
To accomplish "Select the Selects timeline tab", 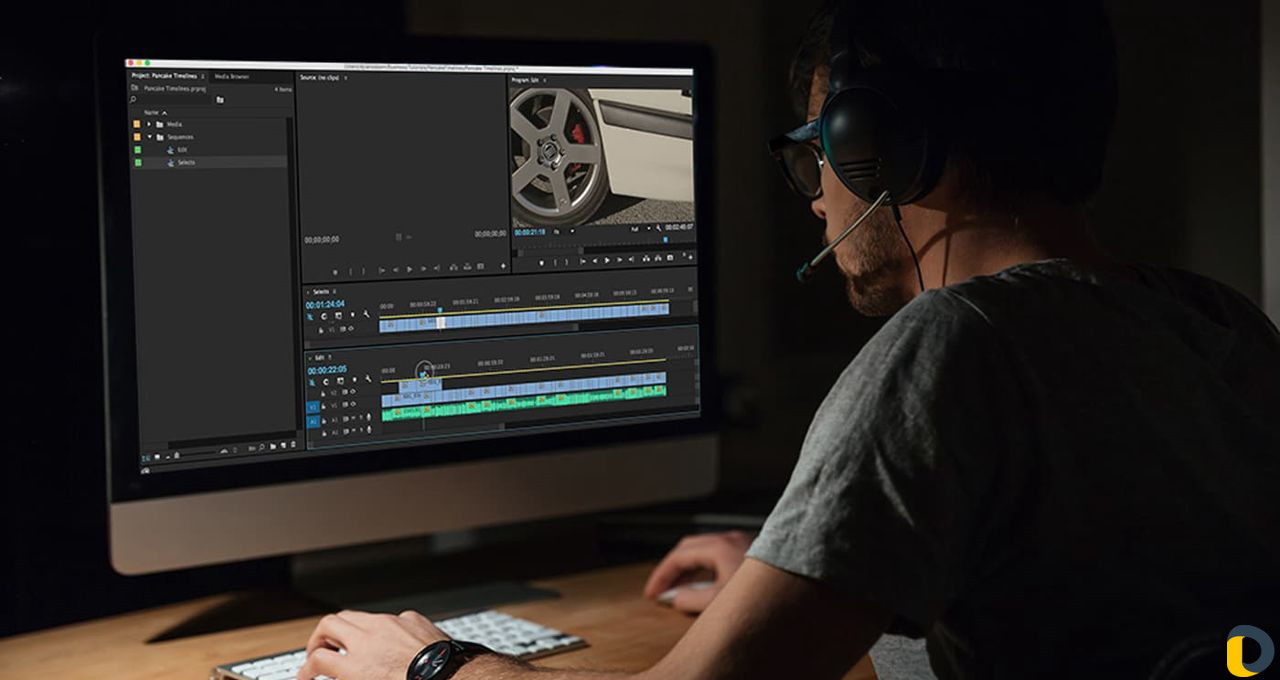I will (x=321, y=292).
